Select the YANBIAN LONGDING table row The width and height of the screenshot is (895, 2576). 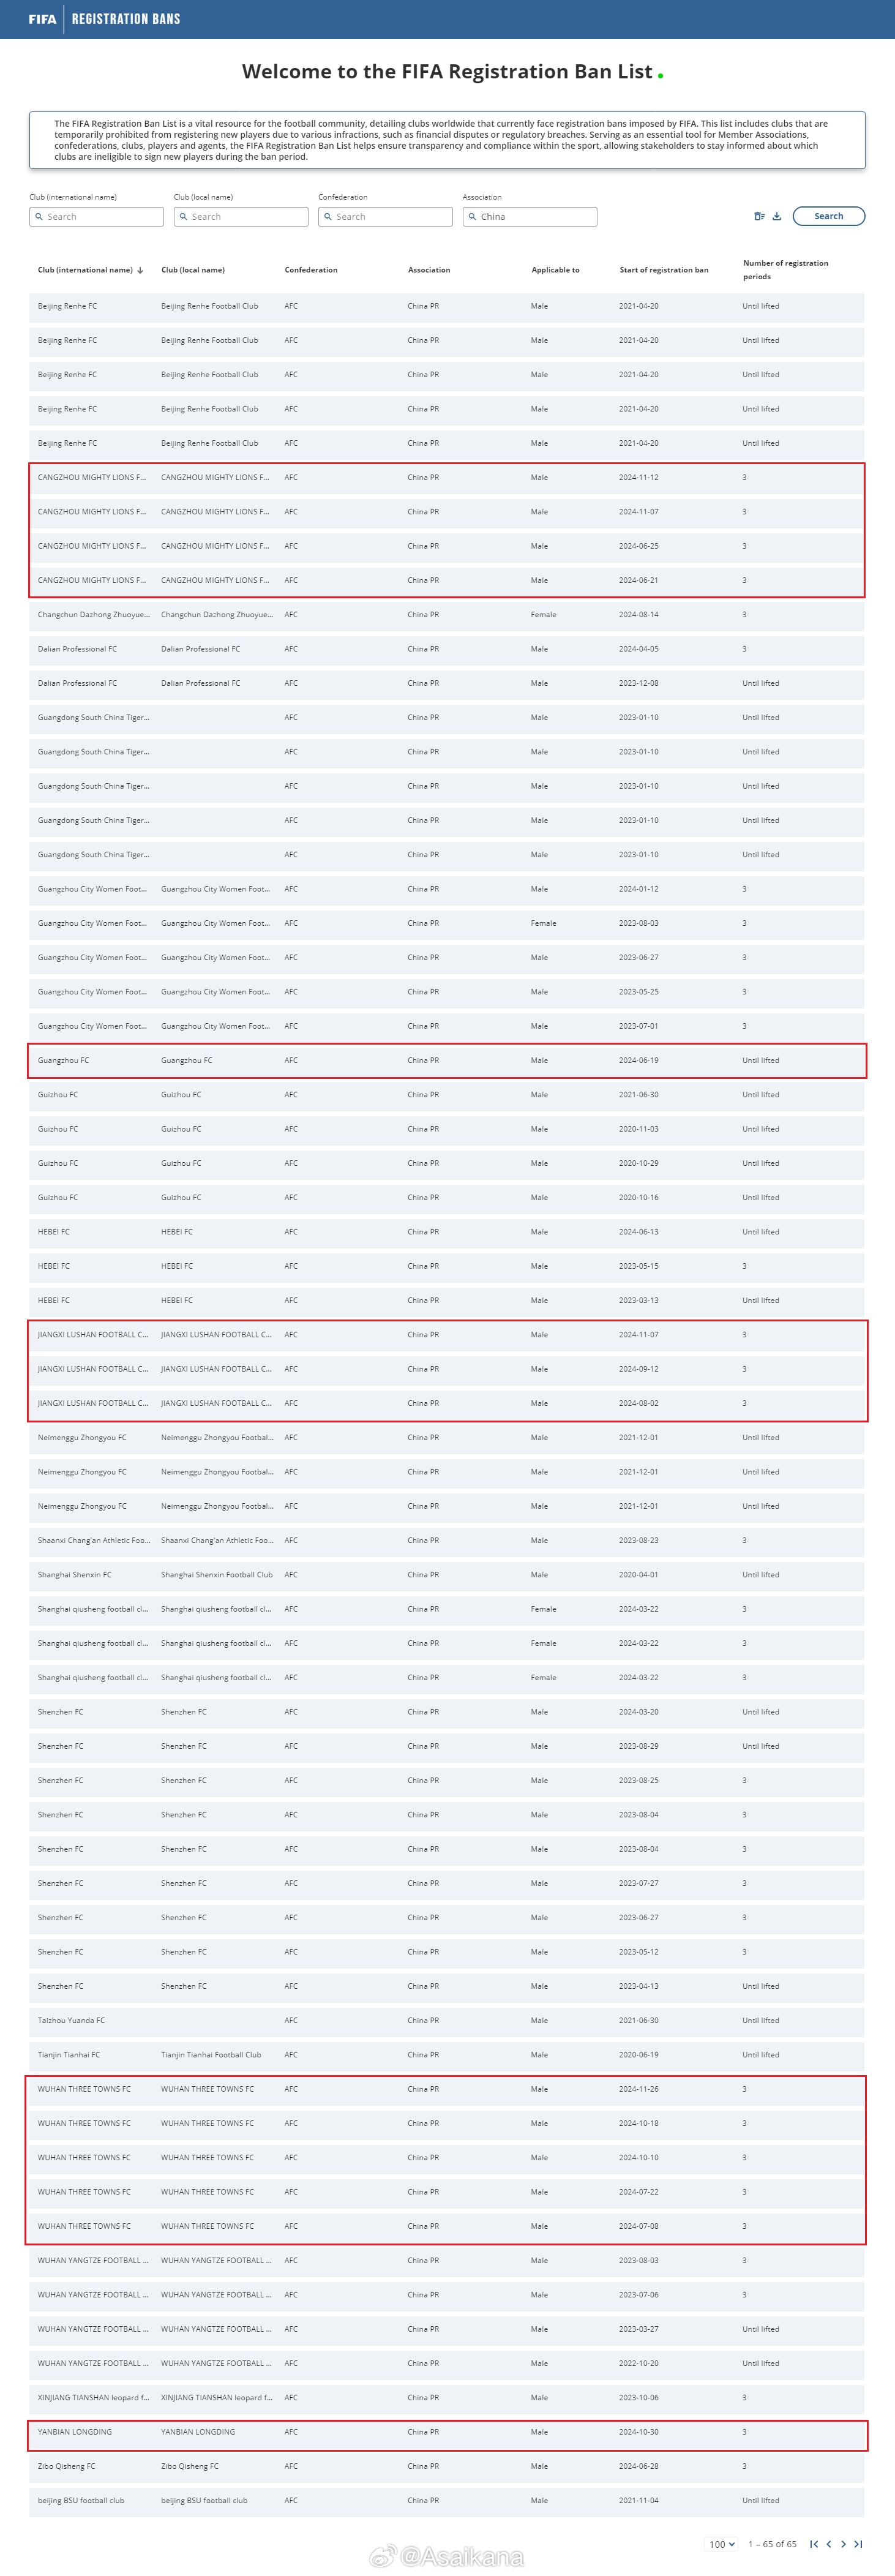click(x=446, y=2431)
